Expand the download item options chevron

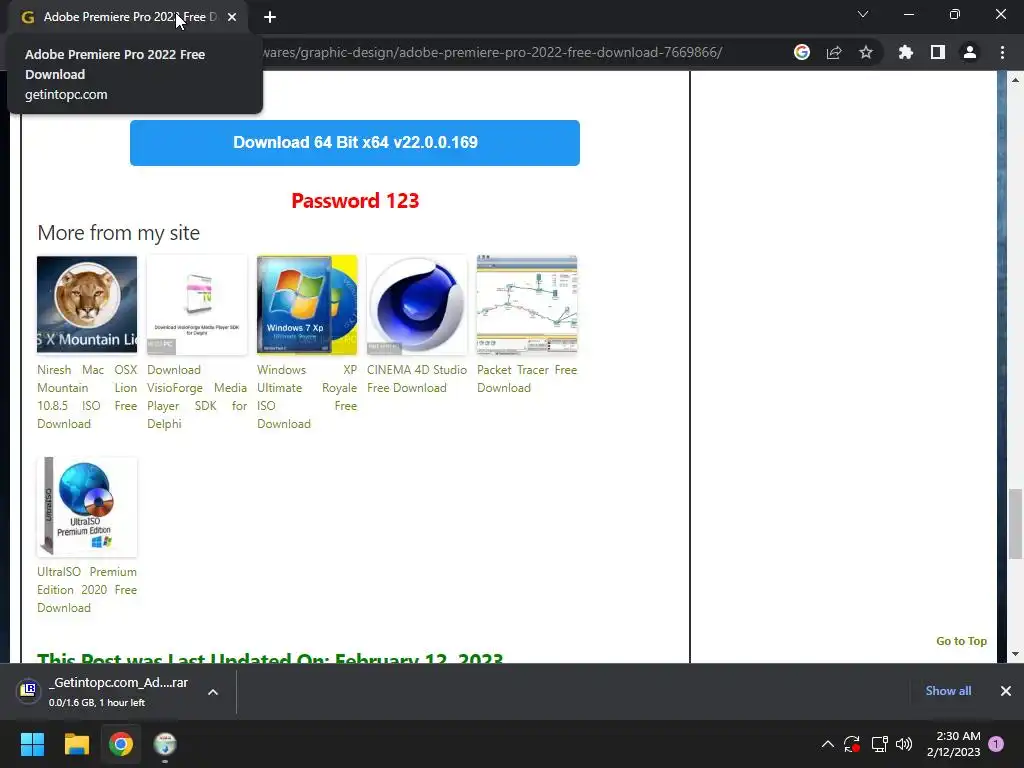tap(213, 692)
